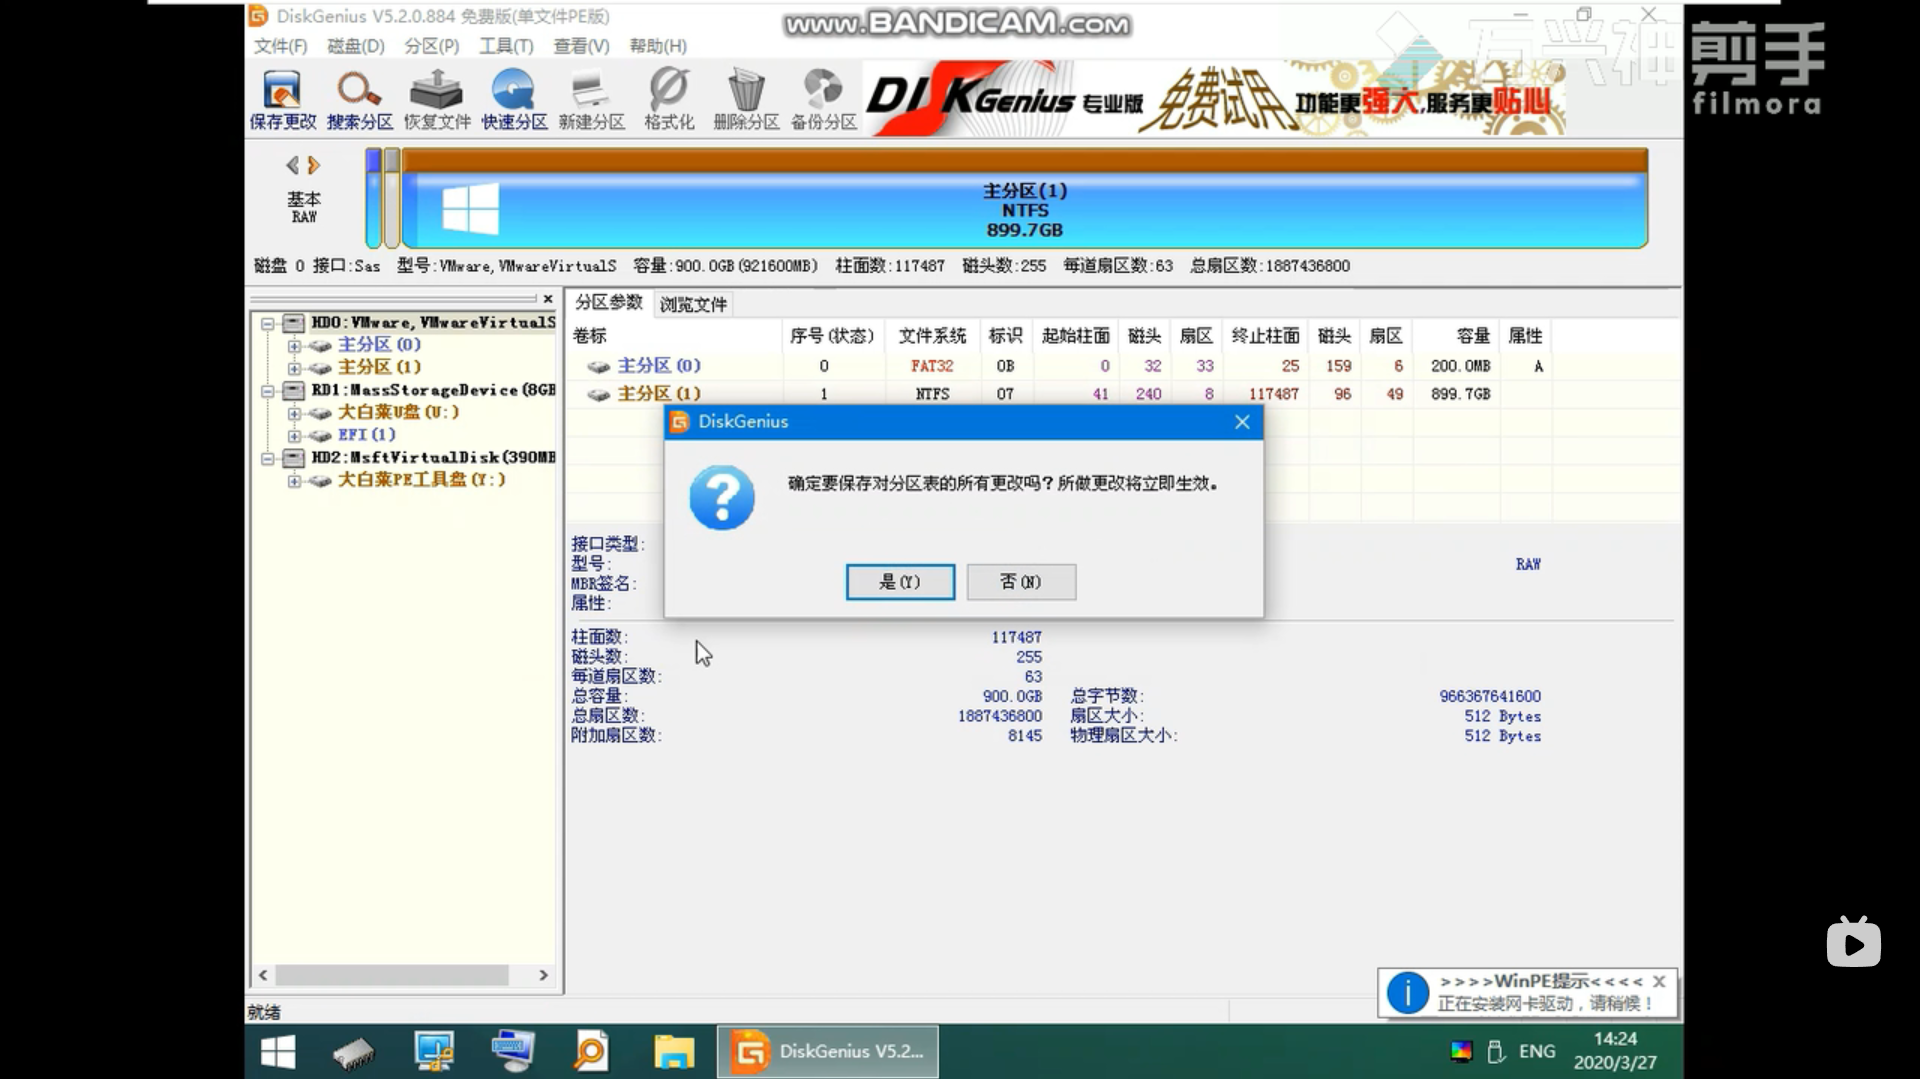This screenshot has height=1079, width=1920.
Task: Open the 分区(P) partition menu
Action: coord(431,46)
